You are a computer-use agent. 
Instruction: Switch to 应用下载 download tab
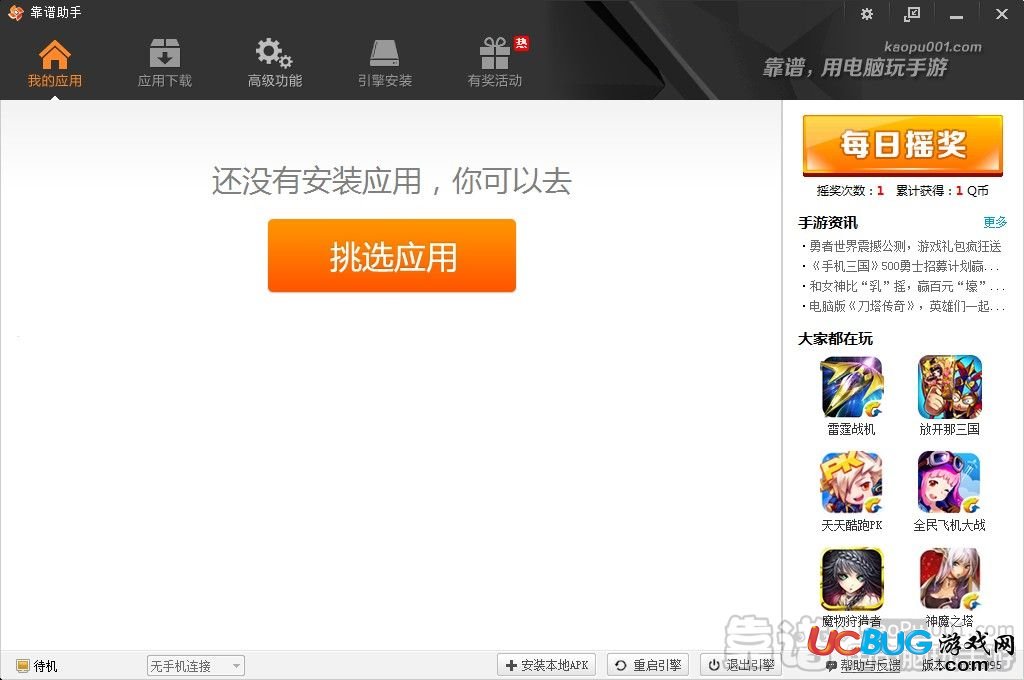[165, 63]
